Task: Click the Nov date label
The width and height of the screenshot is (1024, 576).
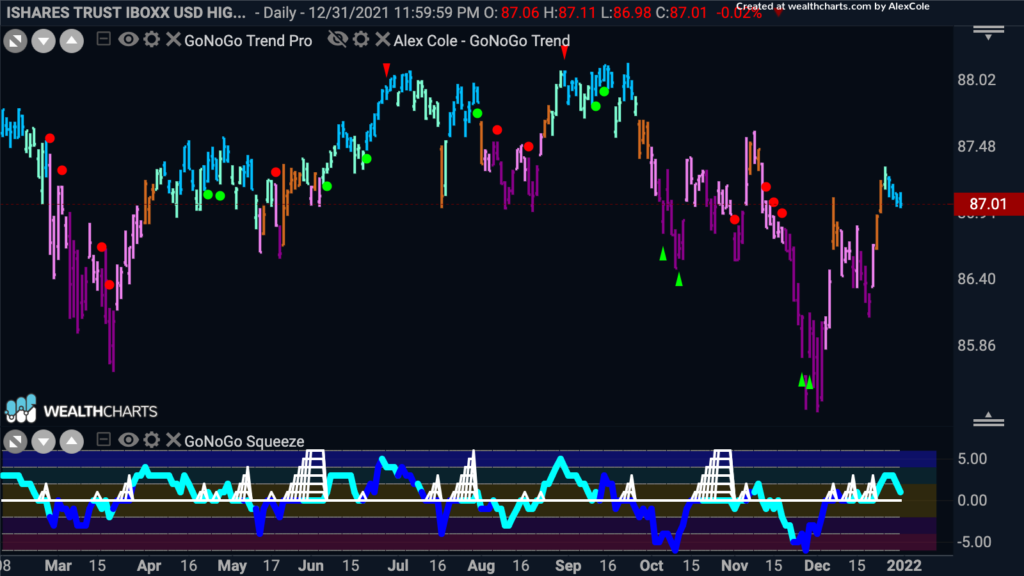Action: coord(735,566)
